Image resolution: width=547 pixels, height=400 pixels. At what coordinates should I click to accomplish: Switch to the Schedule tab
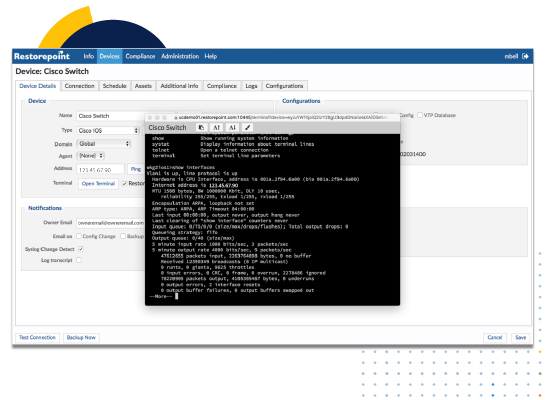114,86
